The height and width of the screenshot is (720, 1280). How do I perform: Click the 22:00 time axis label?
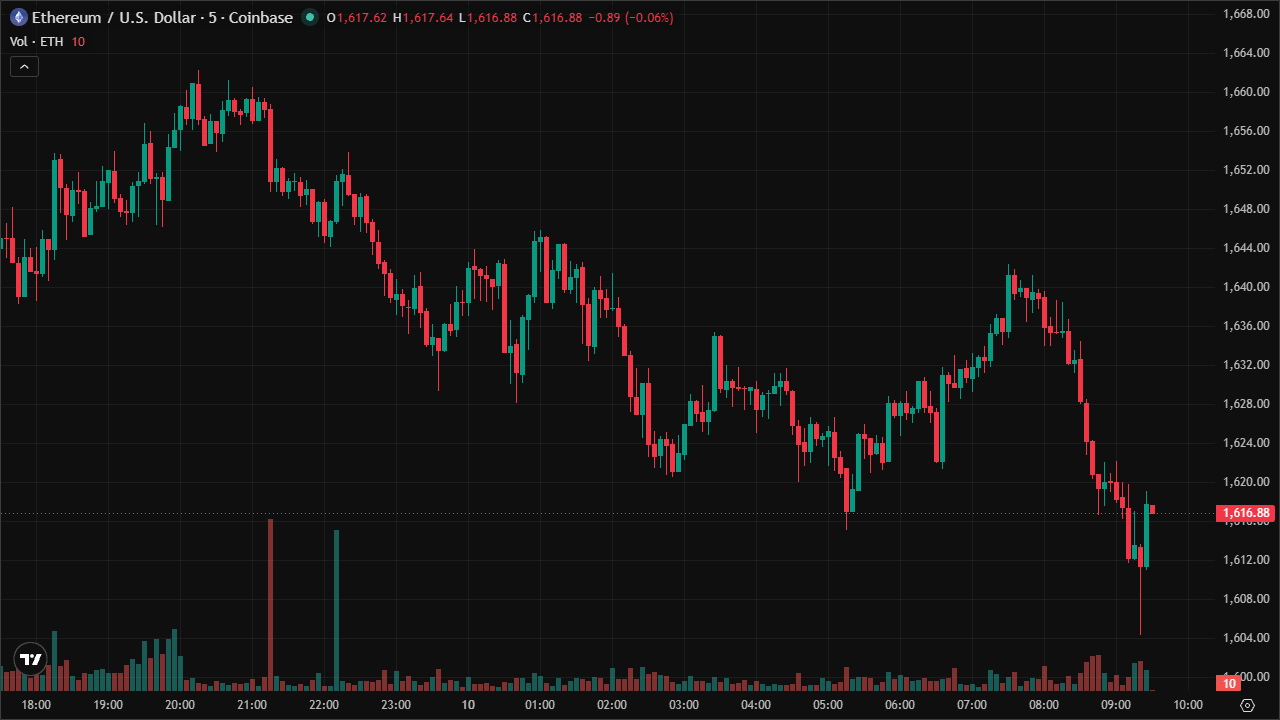click(x=324, y=705)
